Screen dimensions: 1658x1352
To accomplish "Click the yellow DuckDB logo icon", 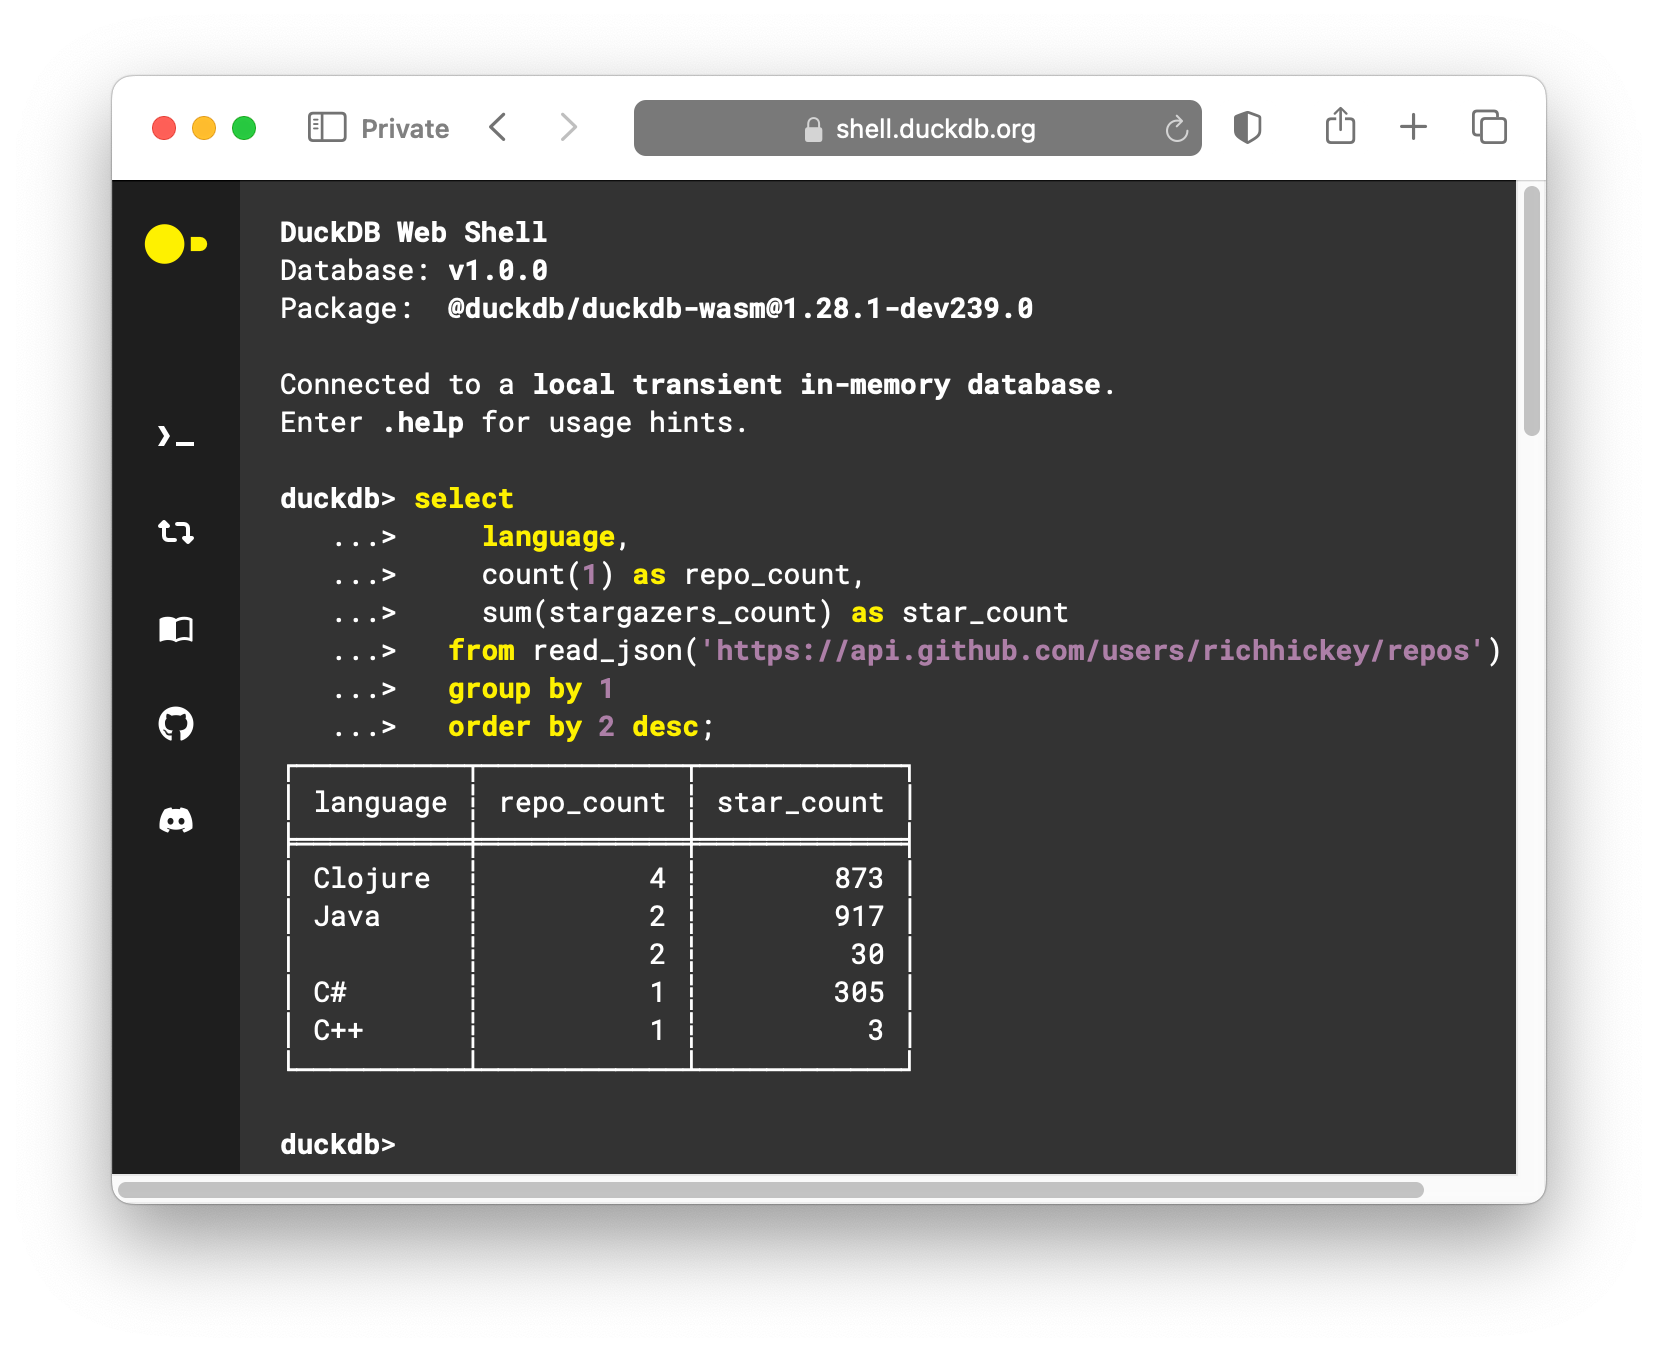I will coord(176,244).
